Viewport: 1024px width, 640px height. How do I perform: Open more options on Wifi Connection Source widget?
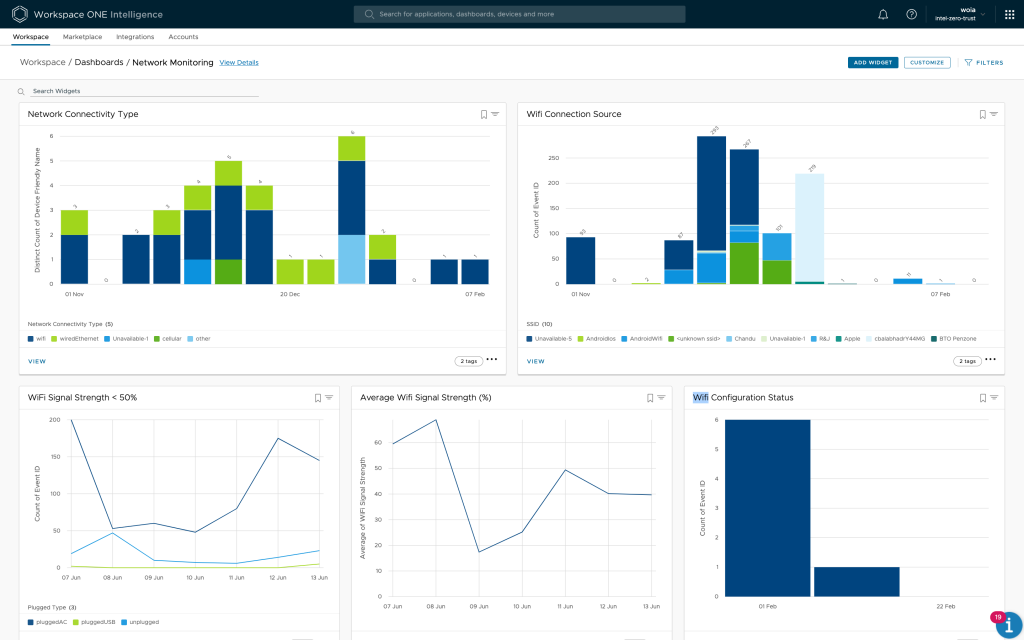pos(991,360)
